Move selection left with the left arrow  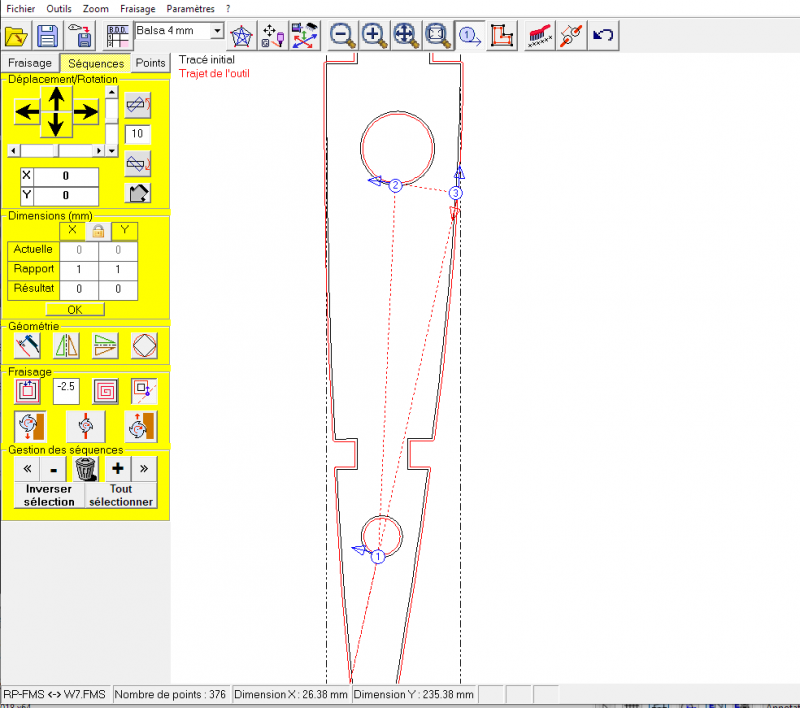pyautogui.click(x=27, y=112)
